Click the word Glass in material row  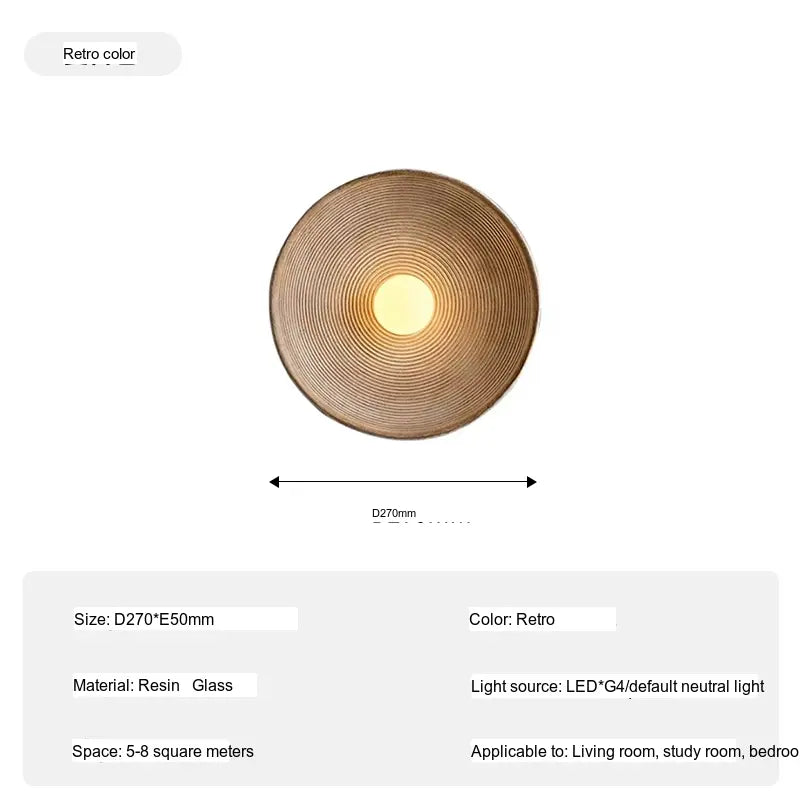[212, 685]
